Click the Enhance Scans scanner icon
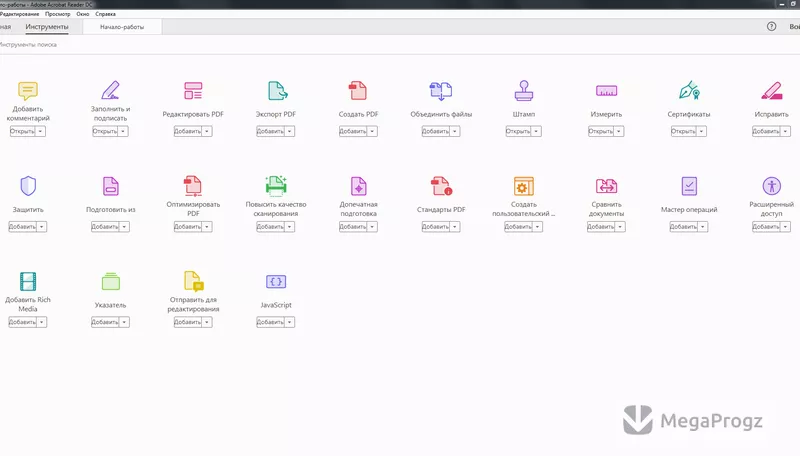Screen dimensions: 800x456 pyautogui.click(x=276, y=186)
